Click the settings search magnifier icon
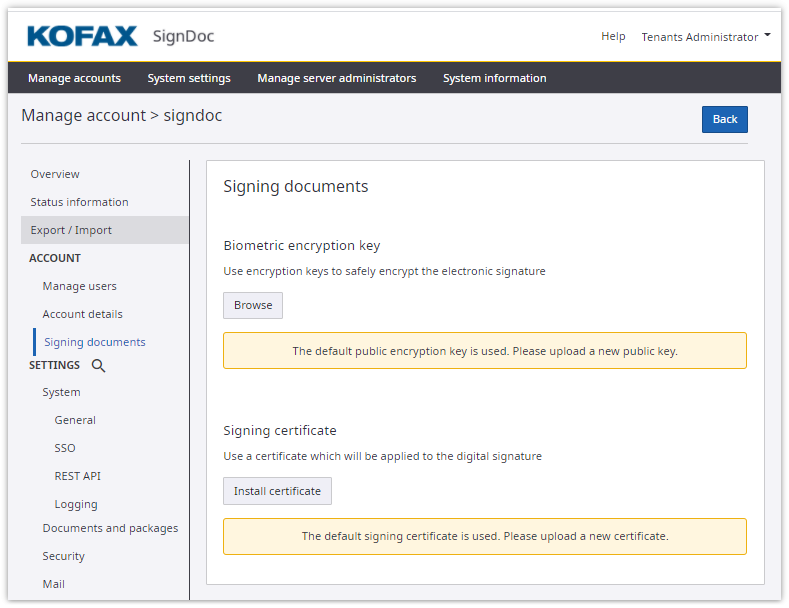This screenshot has width=789, height=608. coord(98,366)
